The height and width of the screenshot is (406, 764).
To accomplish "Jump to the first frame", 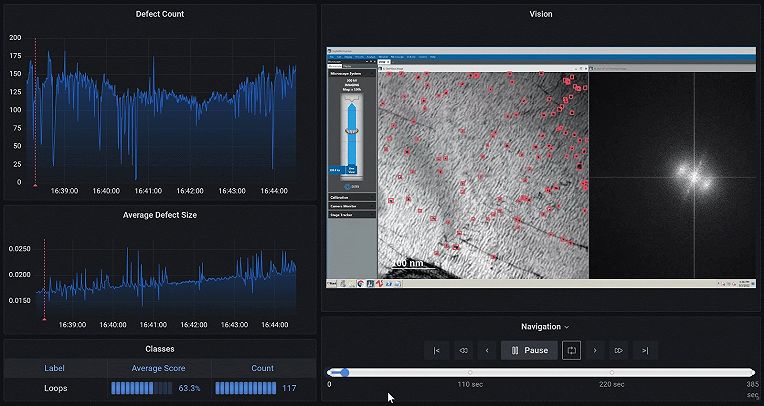I will 435,350.
